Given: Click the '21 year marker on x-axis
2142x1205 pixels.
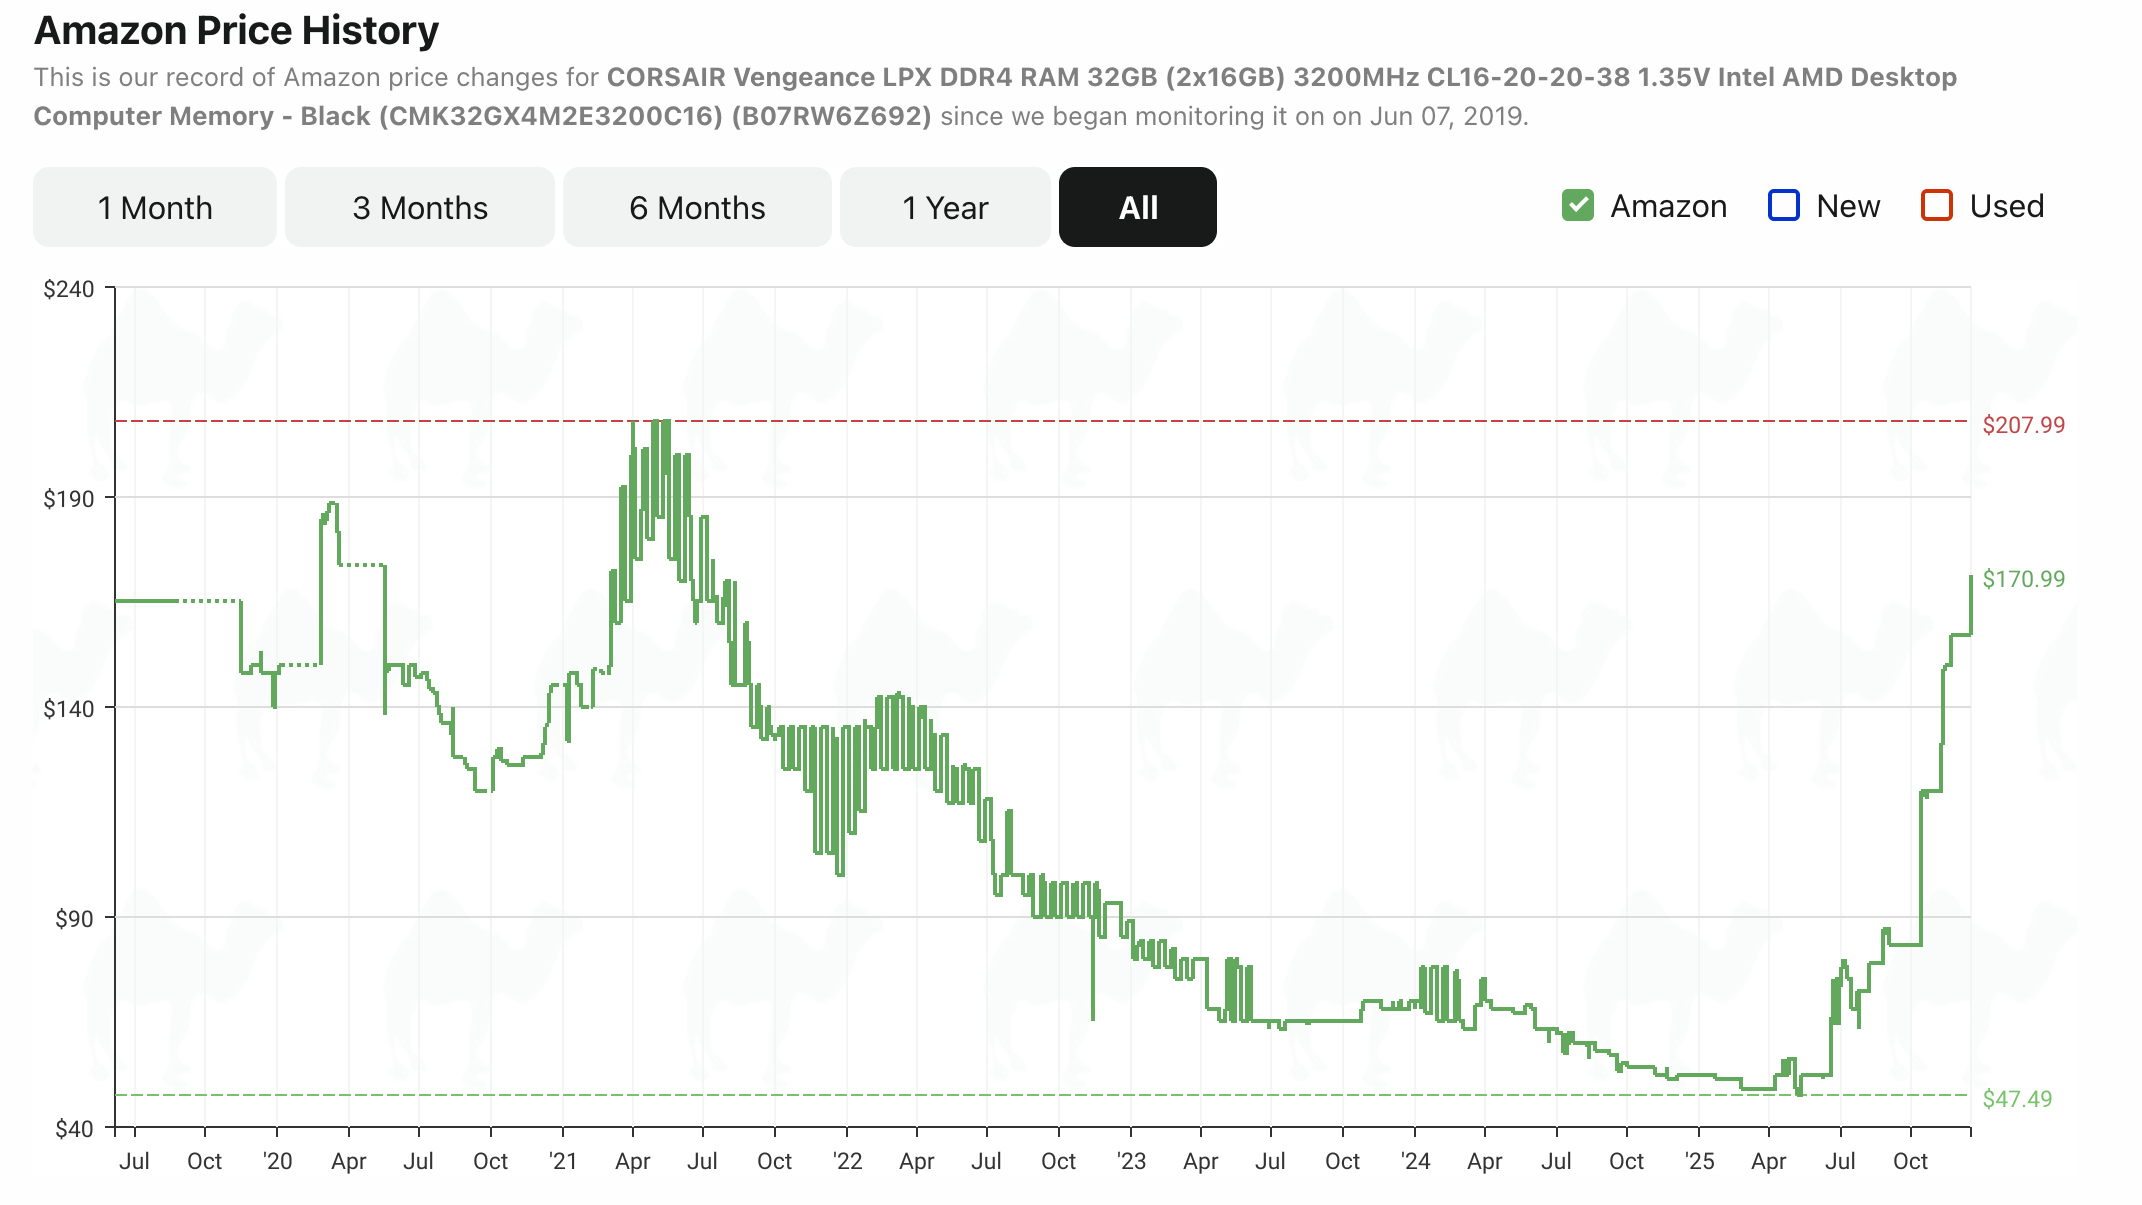Looking at the screenshot, I should pyautogui.click(x=563, y=1161).
